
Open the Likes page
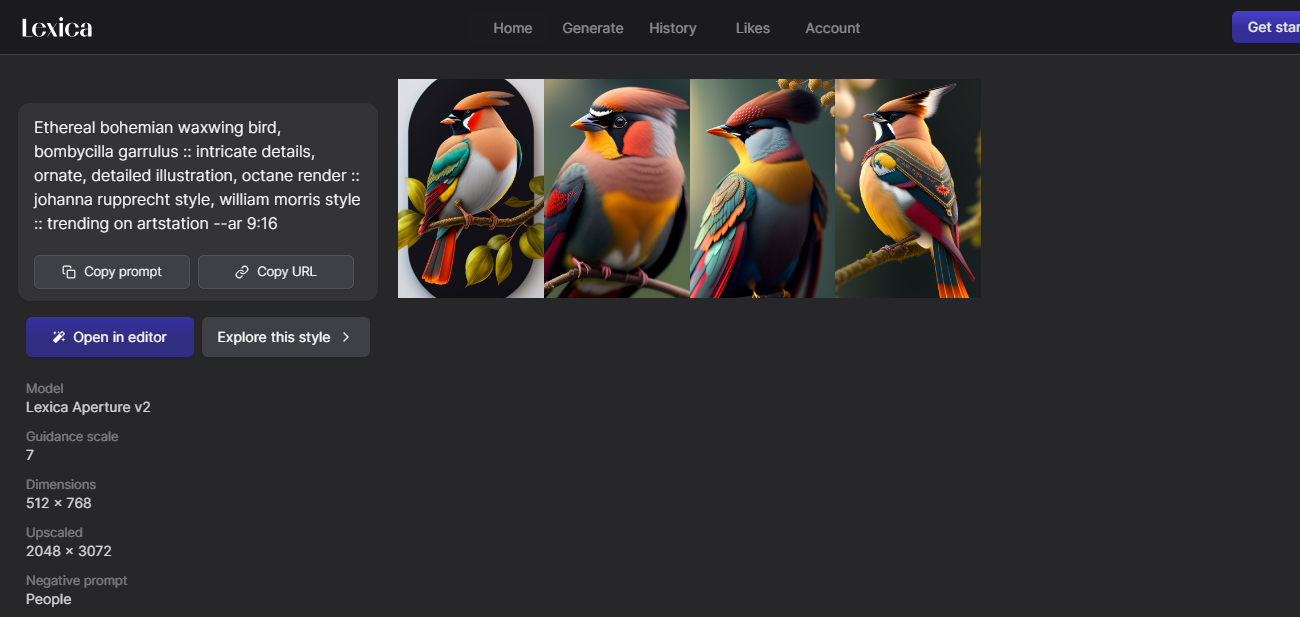752,28
